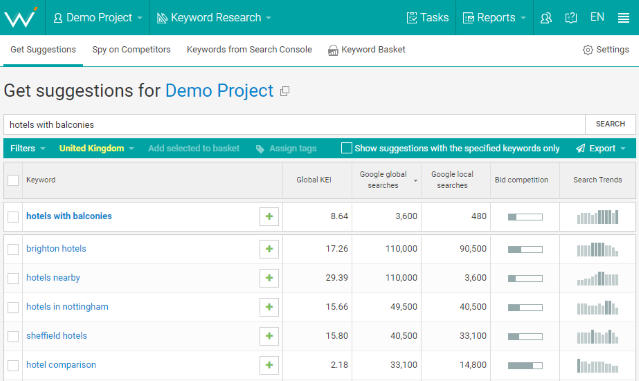Viewport: 639px width, 381px height.
Task: Click the SEARCH button
Action: click(610, 124)
